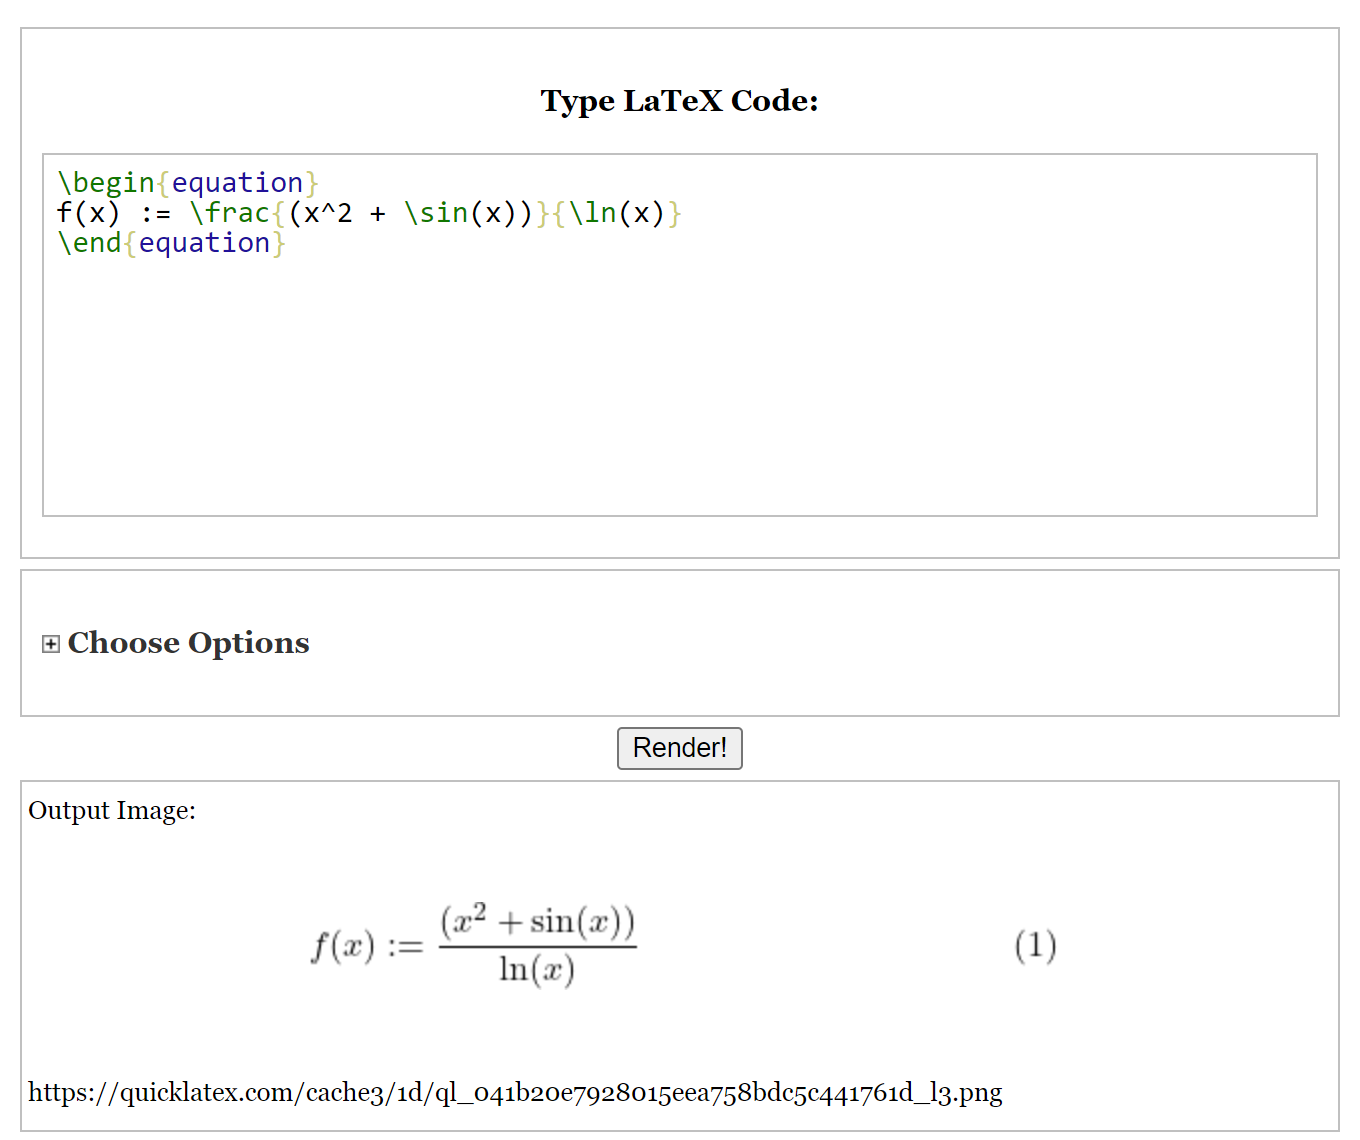1360x1140 pixels.
Task: Click the Output Image label
Action: pos(112,811)
